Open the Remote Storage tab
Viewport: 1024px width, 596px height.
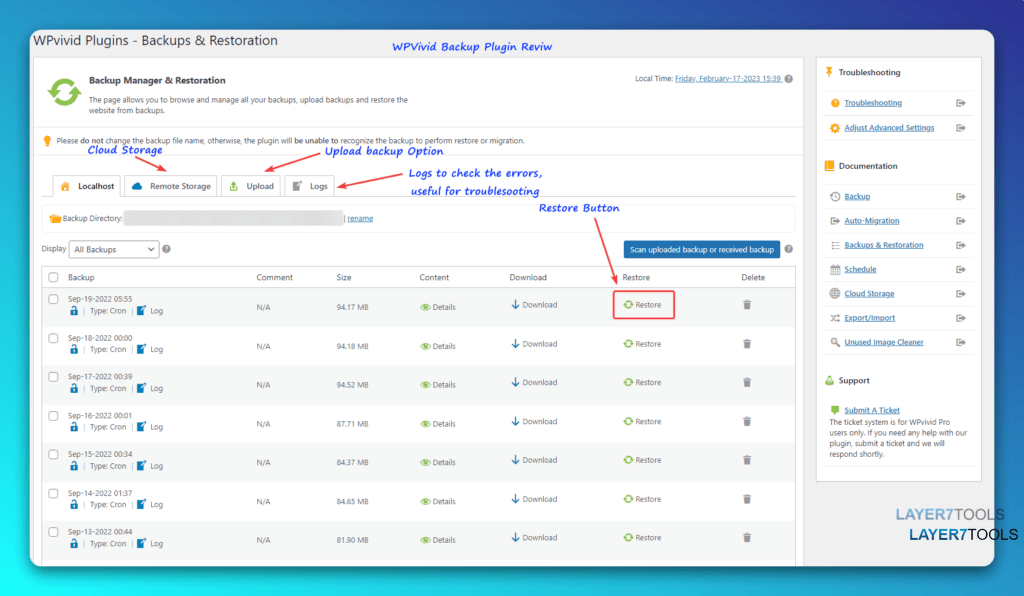pyautogui.click(x=171, y=186)
